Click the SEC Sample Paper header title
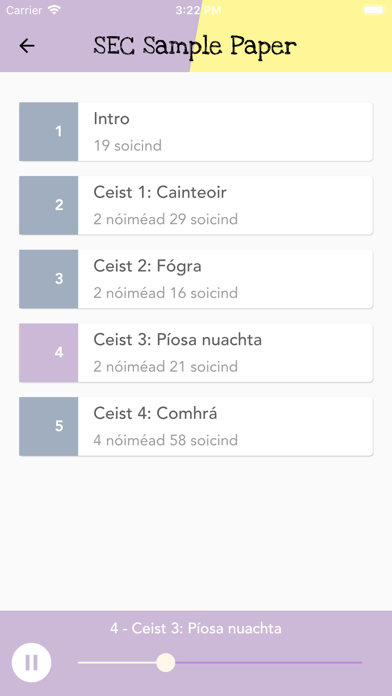The height and width of the screenshot is (696, 392). 195,46
